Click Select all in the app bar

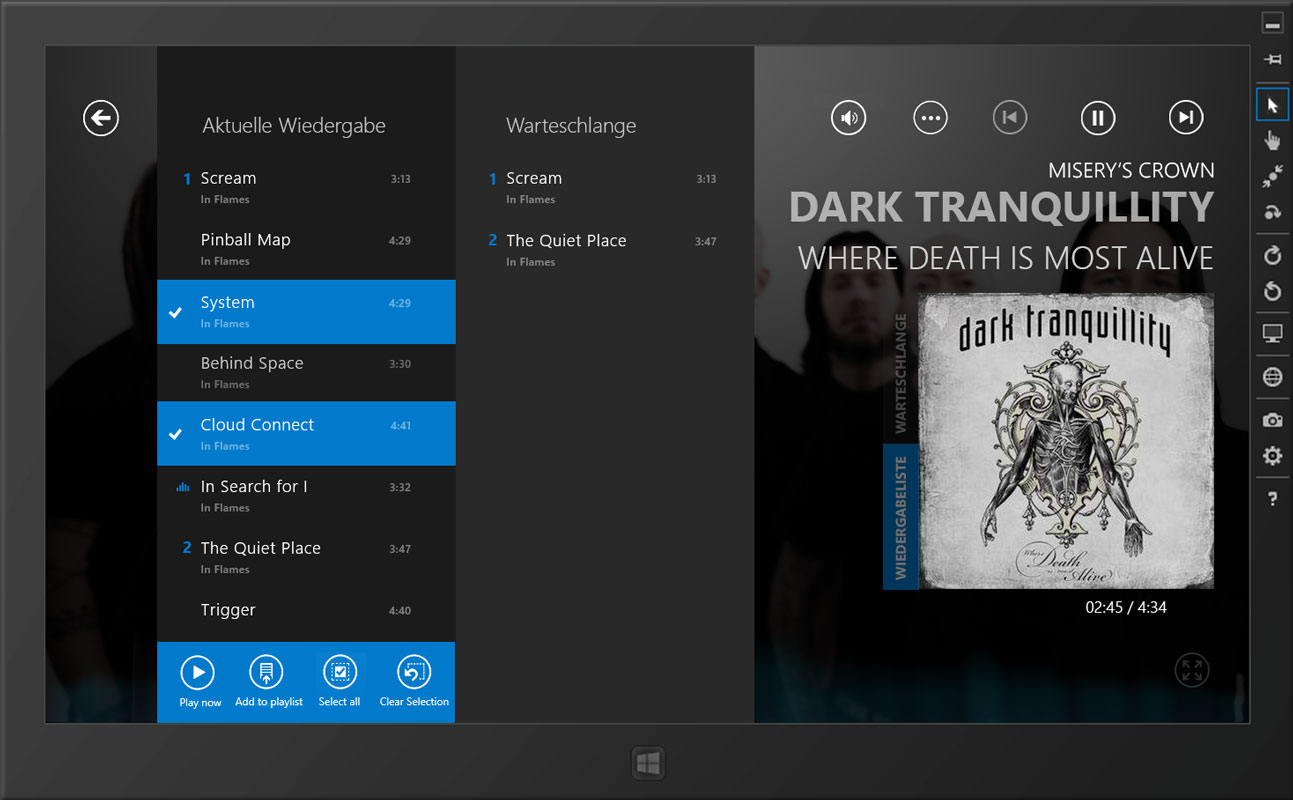[339, 673]
